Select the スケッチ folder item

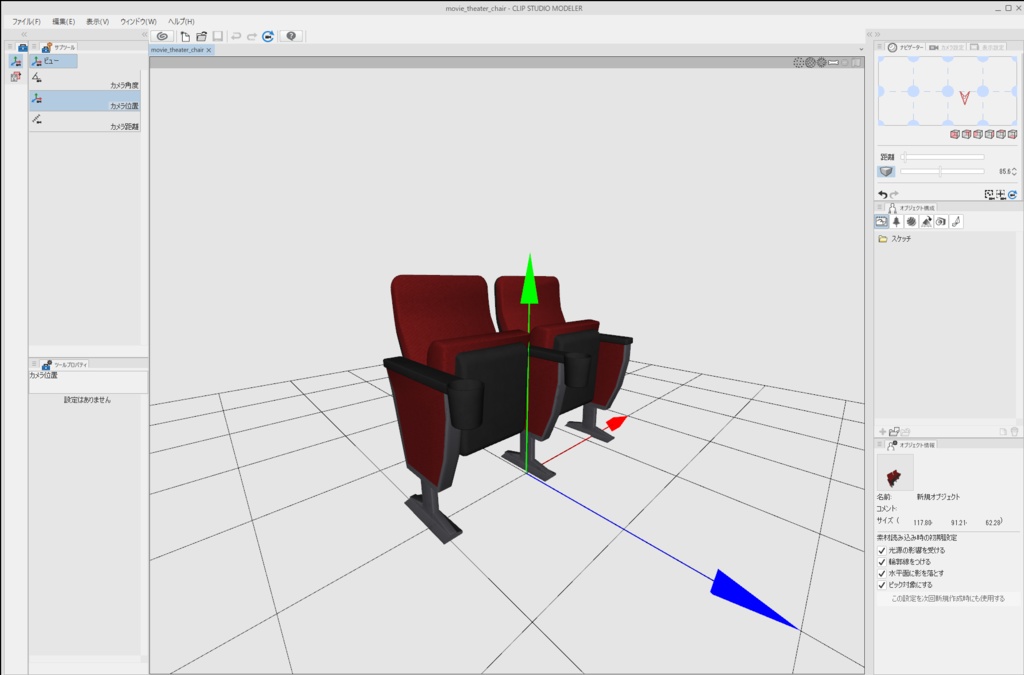(944, 239)
